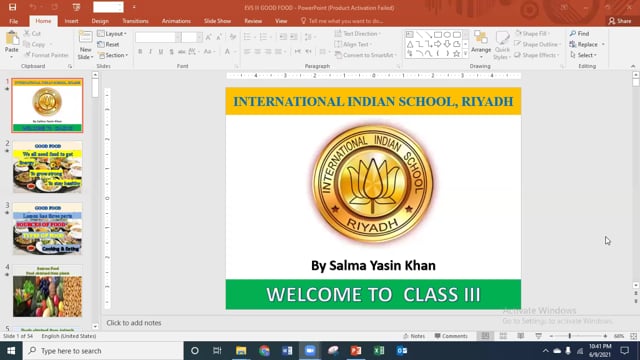
Task: Toggle Bold formatting
Action: click(140, 51)
